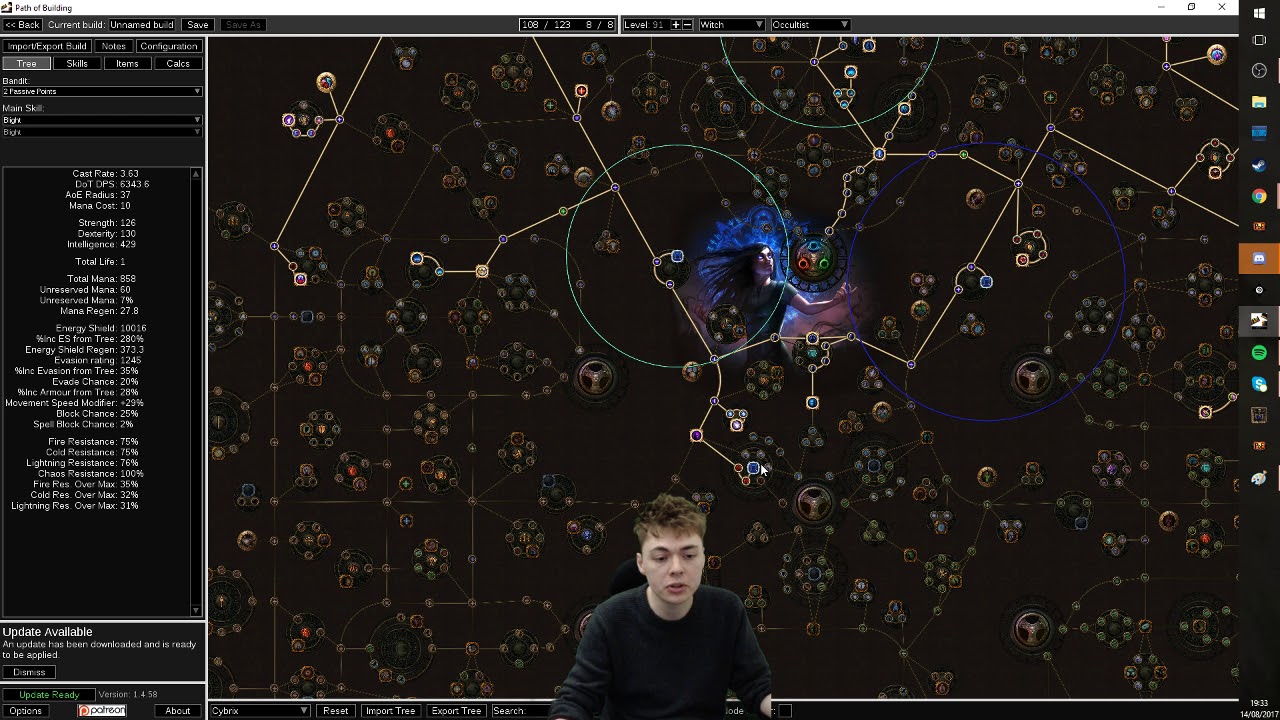Screen dimensions: 1280x720
Task: Open Google Chrome from the taskbar
Action: 1259,196
